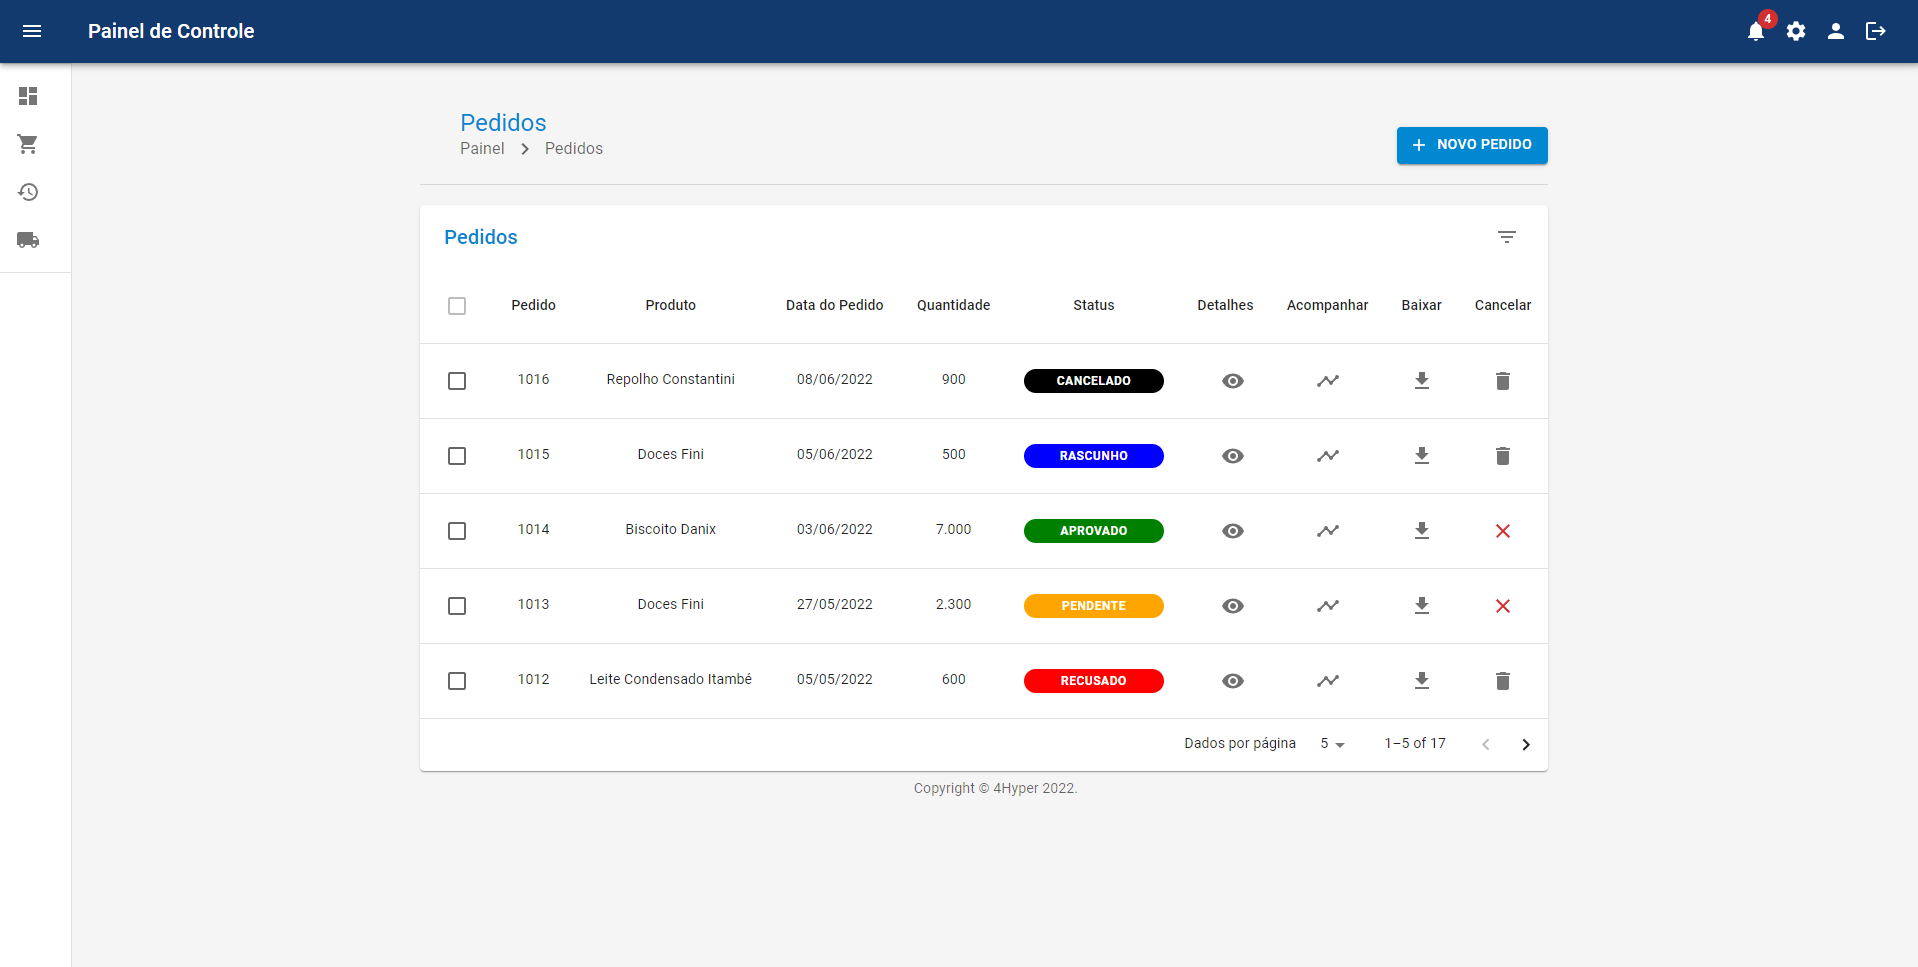Navigate to Painel breadcrumb link
Screen dimensions: 1918x967
point(482,149)
